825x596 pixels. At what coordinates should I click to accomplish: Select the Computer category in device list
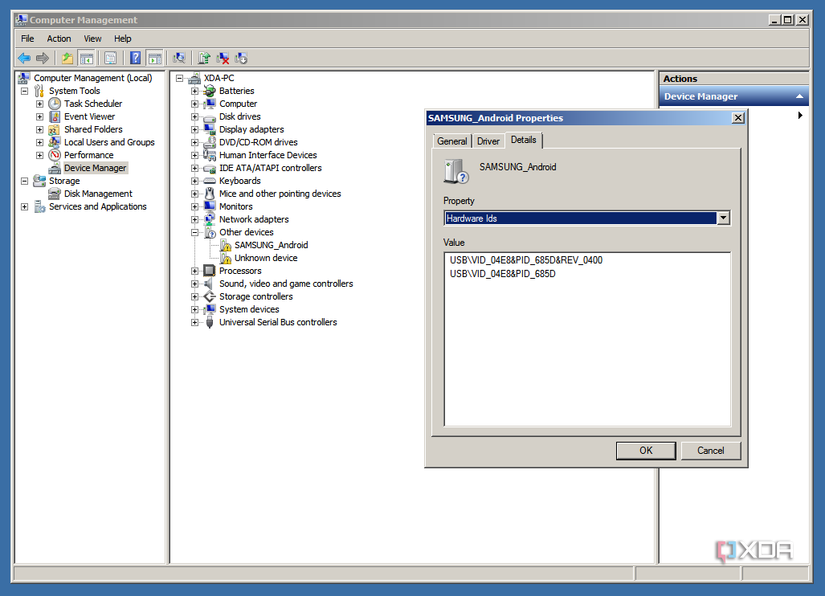tap(238, 104)
